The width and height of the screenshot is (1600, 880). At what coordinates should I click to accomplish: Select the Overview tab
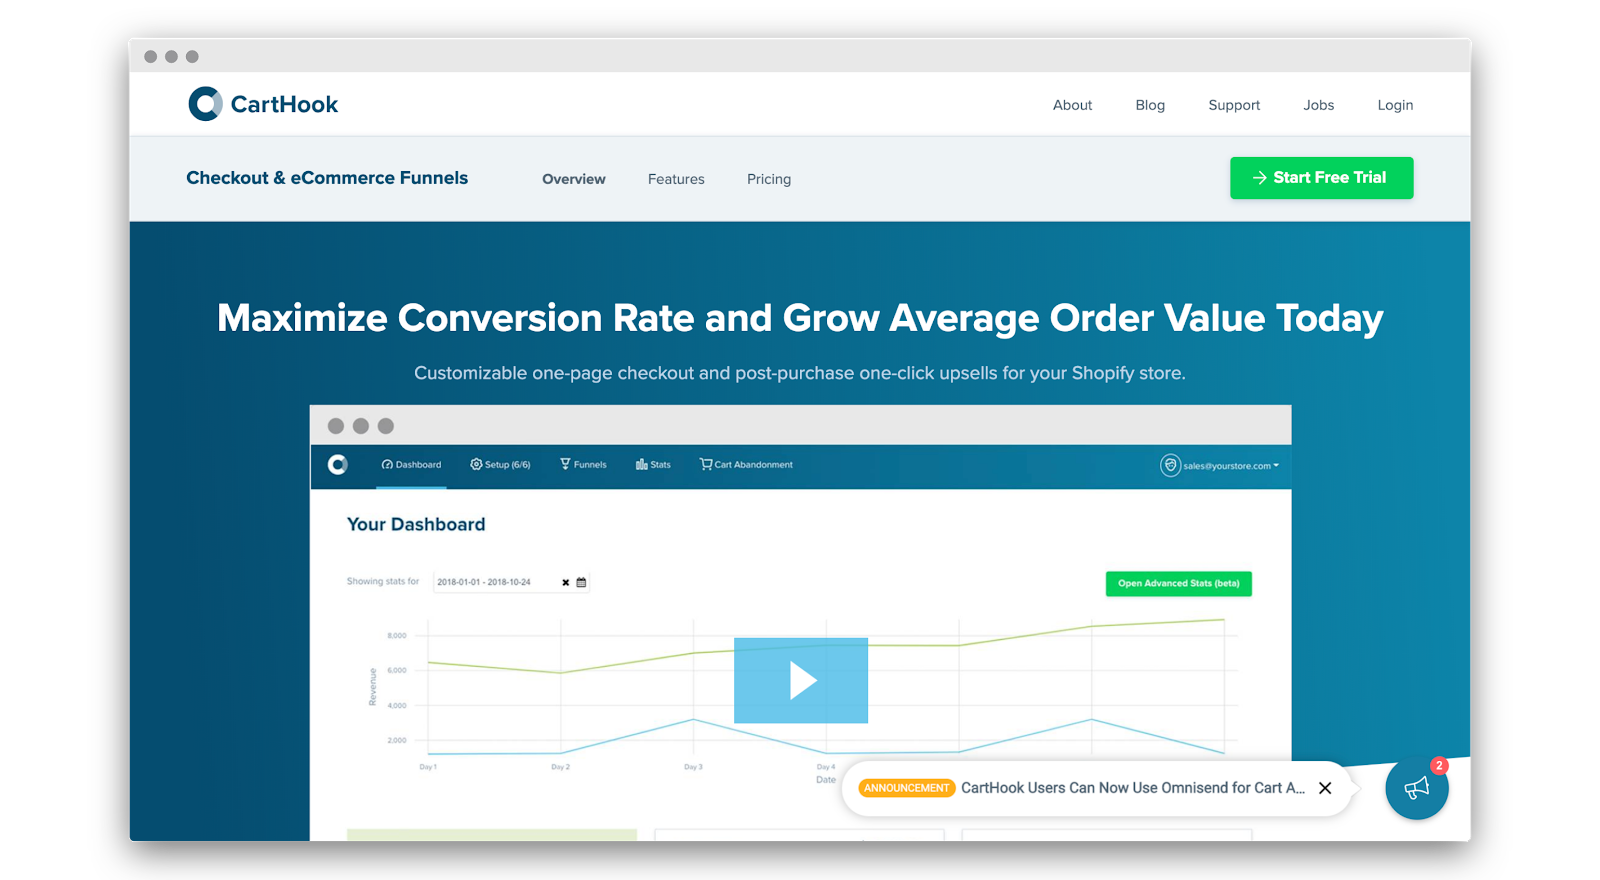coord(574,179)
